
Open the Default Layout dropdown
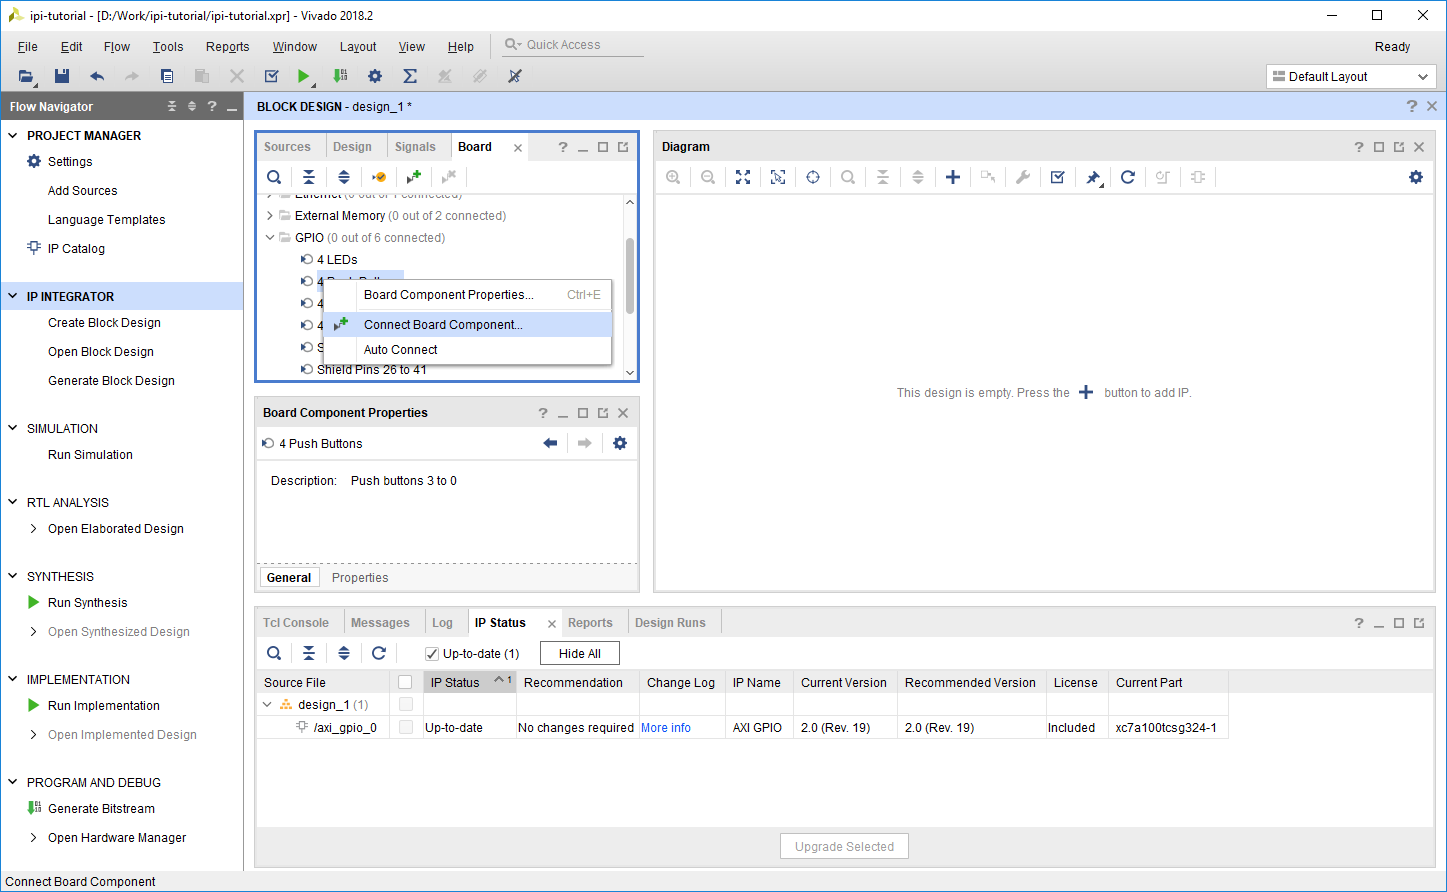point(1351,77)
